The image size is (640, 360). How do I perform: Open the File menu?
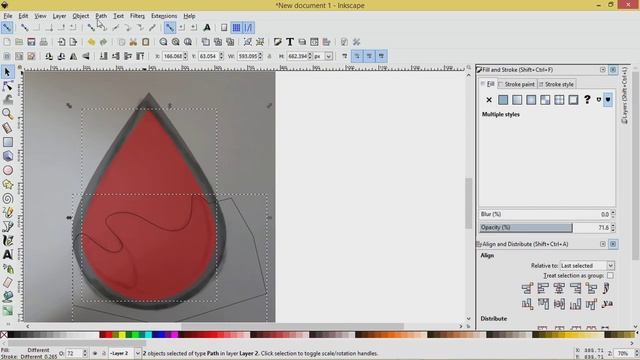pos(8,16)
